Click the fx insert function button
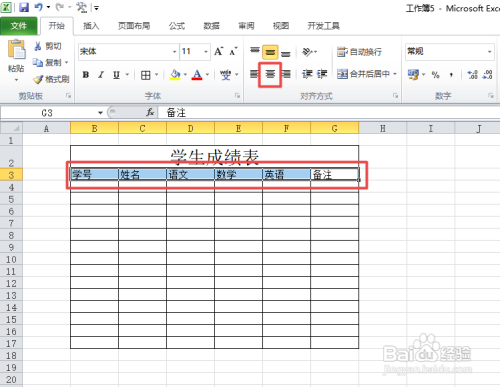The height and width of the screenshot is (387, 500). pyautogui.click(x=150, y=113)
